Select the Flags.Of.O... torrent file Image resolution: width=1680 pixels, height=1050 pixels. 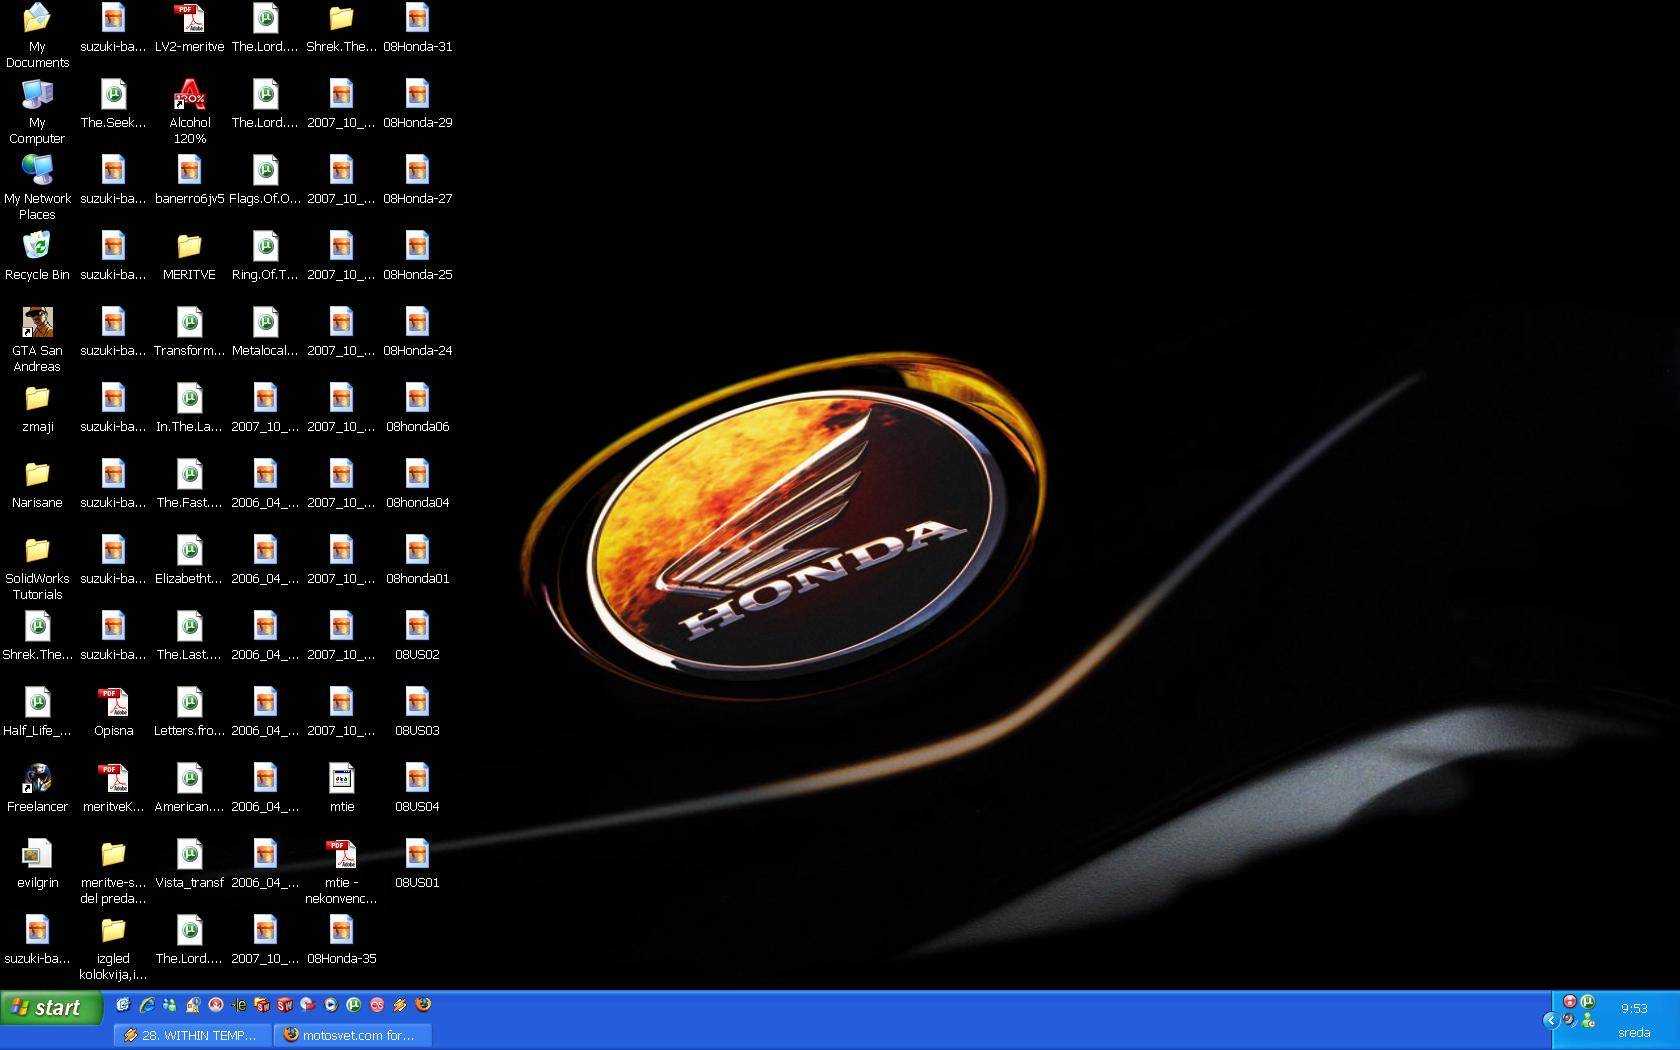tap(265, 180)
